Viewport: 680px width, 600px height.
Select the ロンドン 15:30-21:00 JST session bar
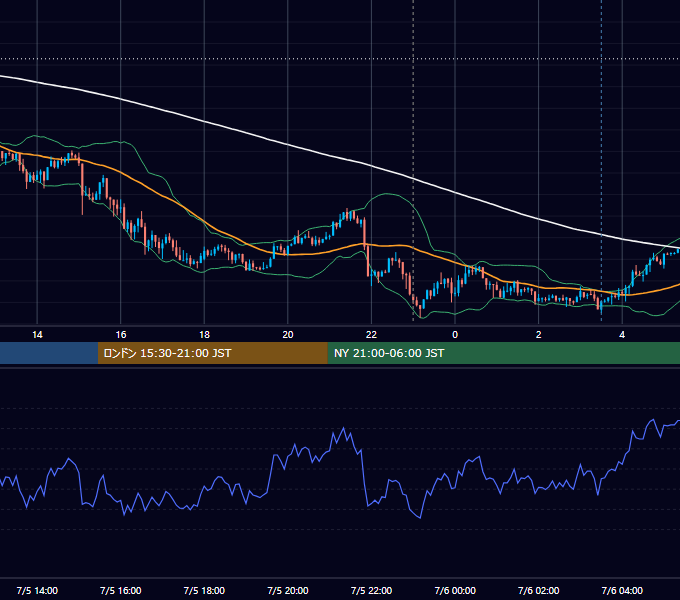coord(212,353)
